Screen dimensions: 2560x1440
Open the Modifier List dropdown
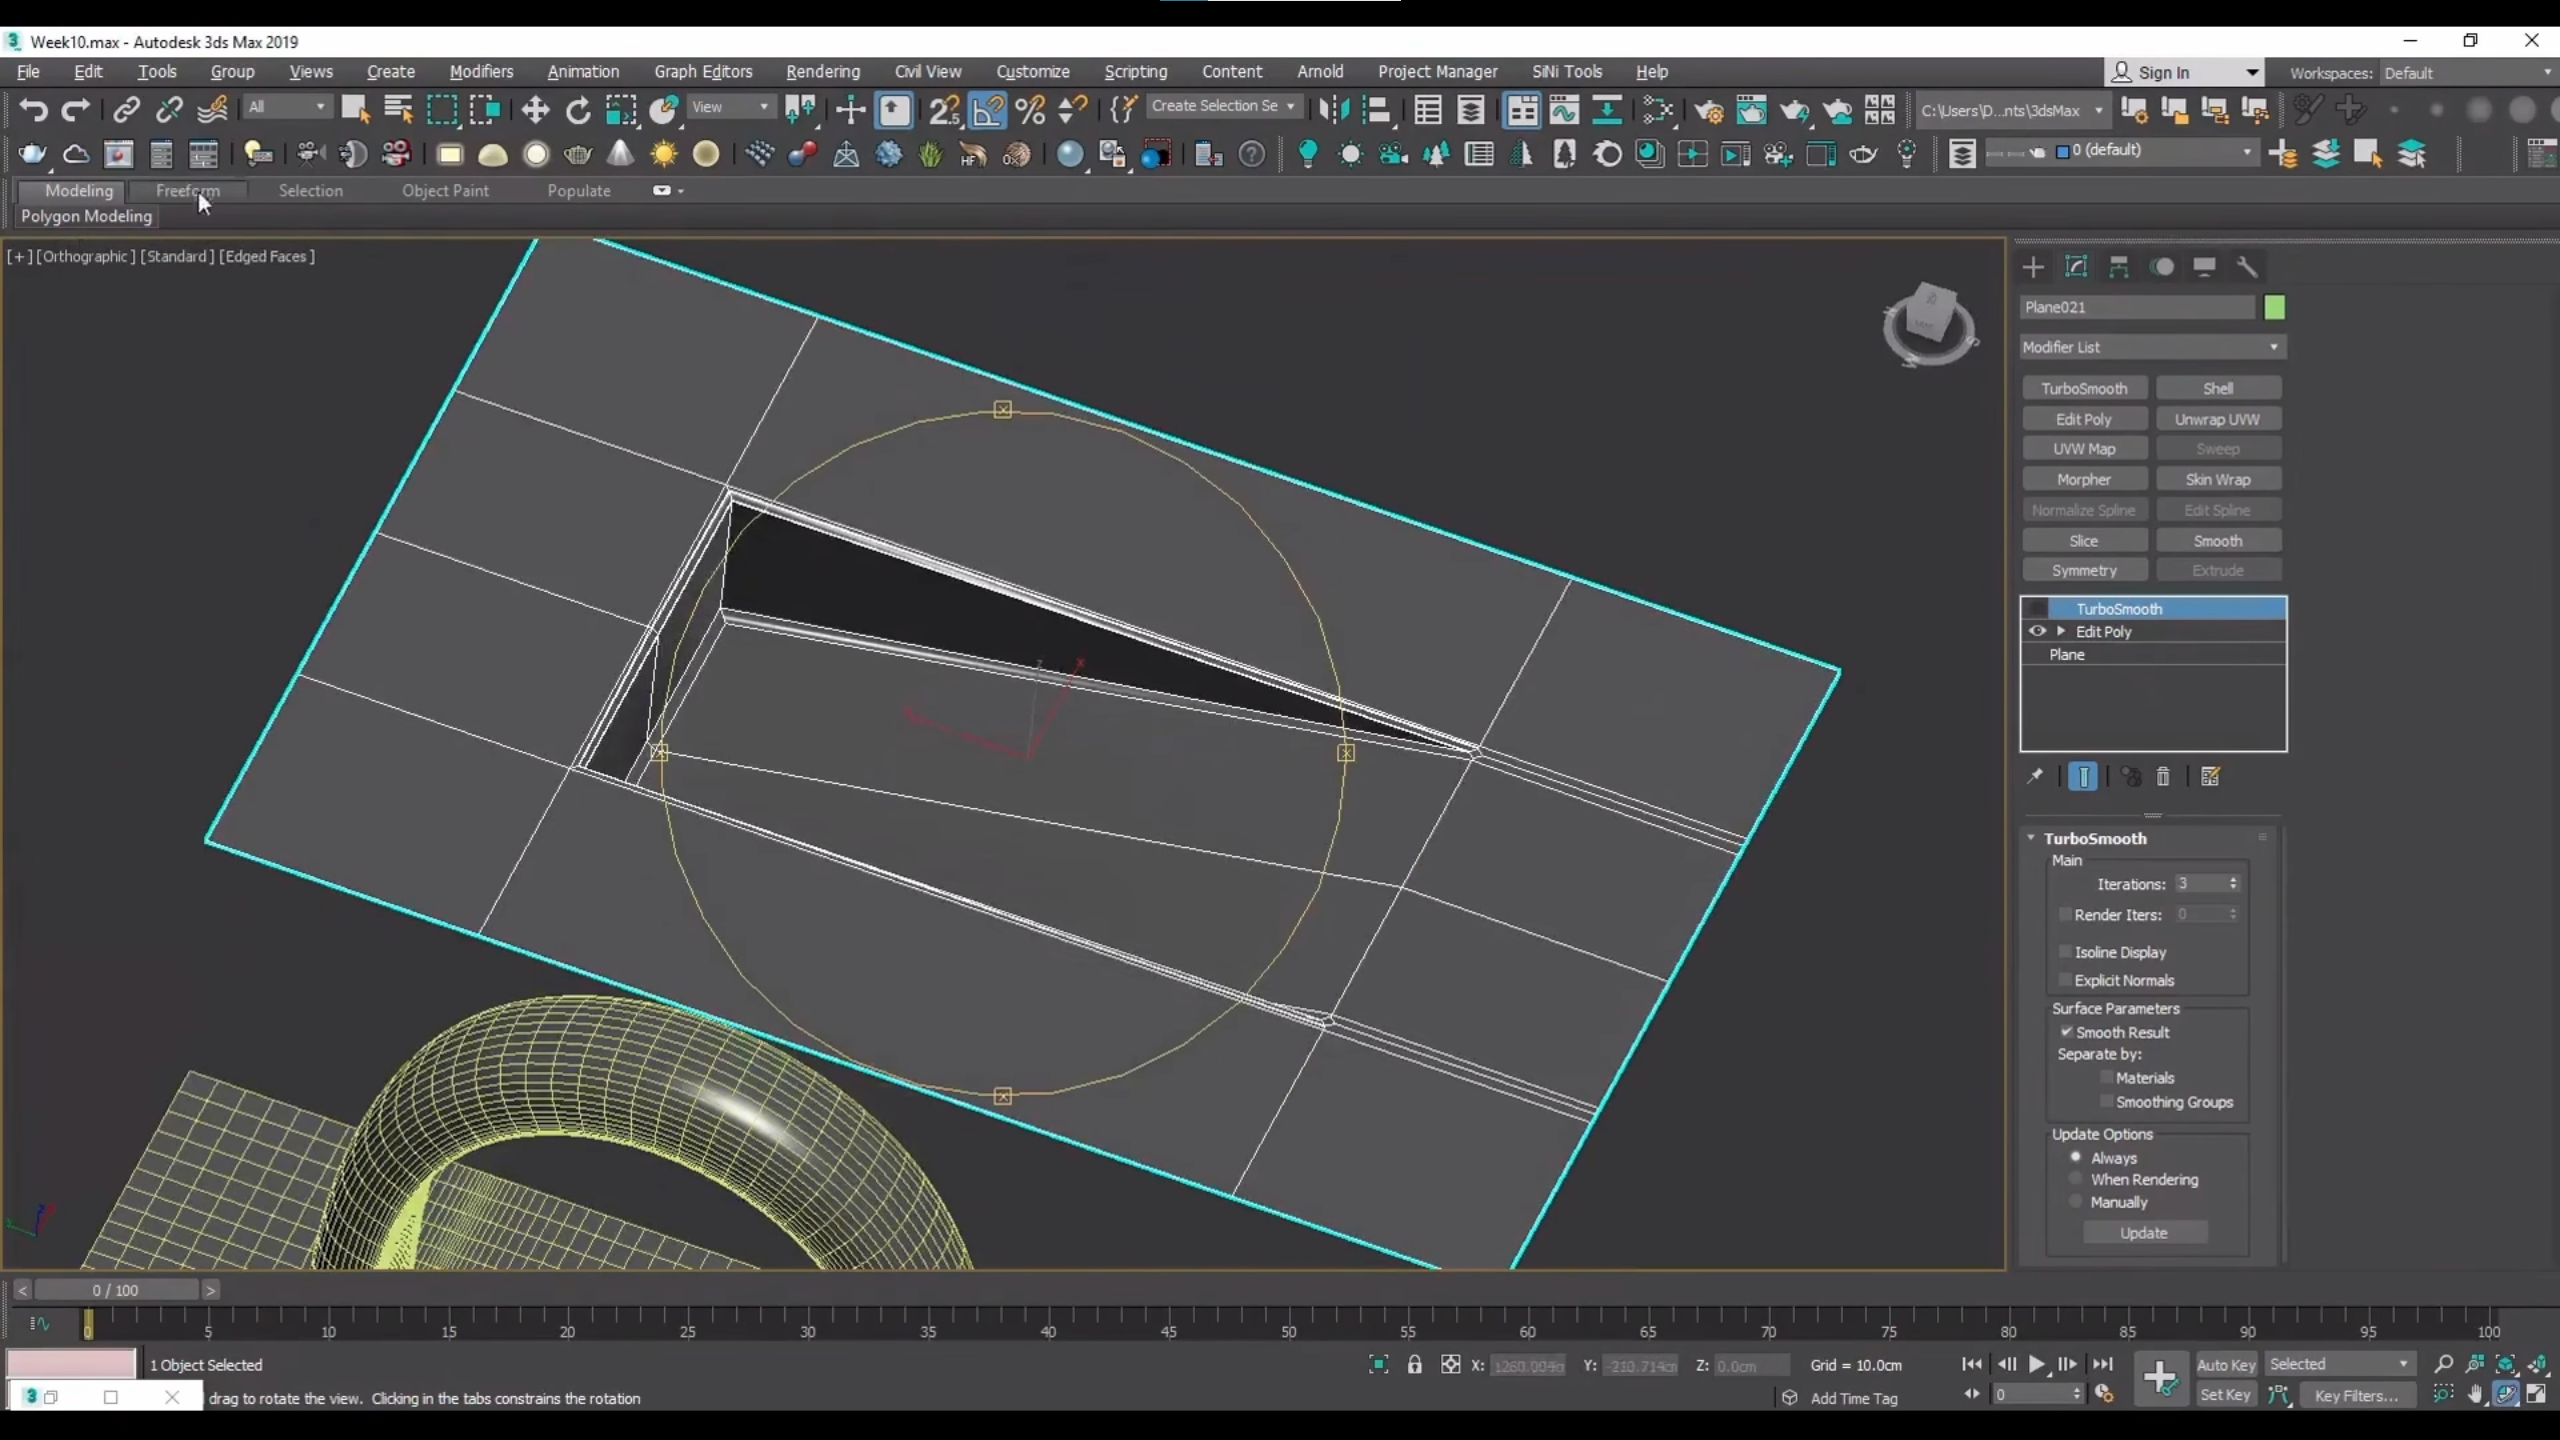tap(2152, 347)
